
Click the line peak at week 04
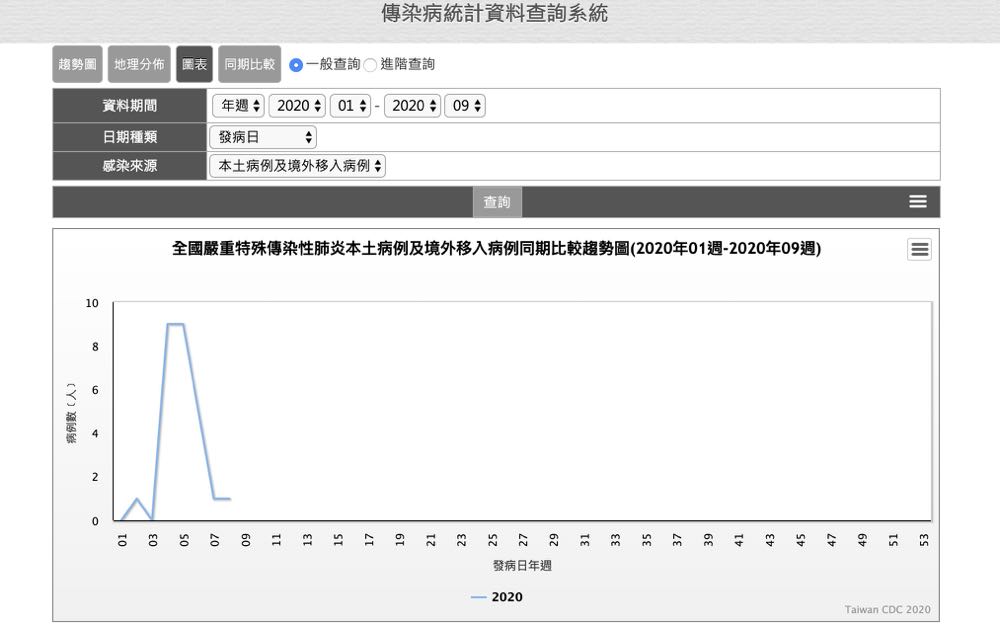pyautogui.click(x=168, y=324)
